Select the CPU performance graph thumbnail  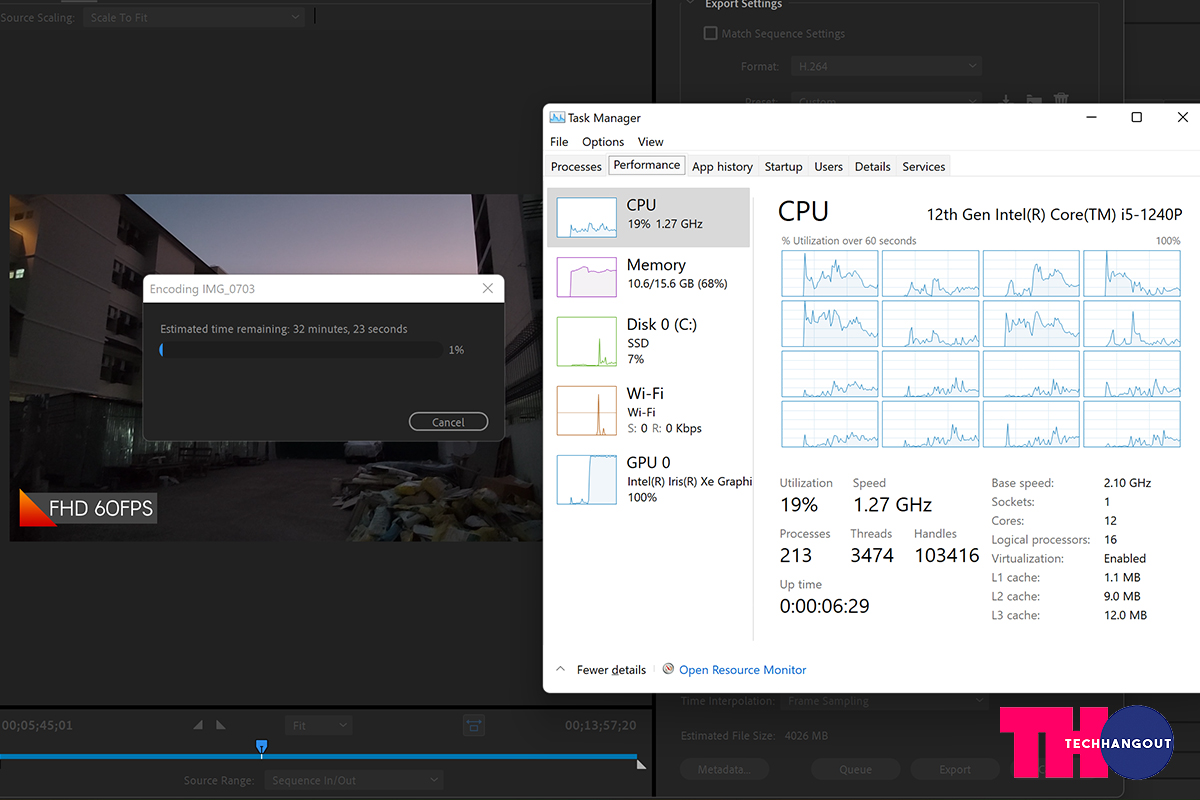pos(586,217)
